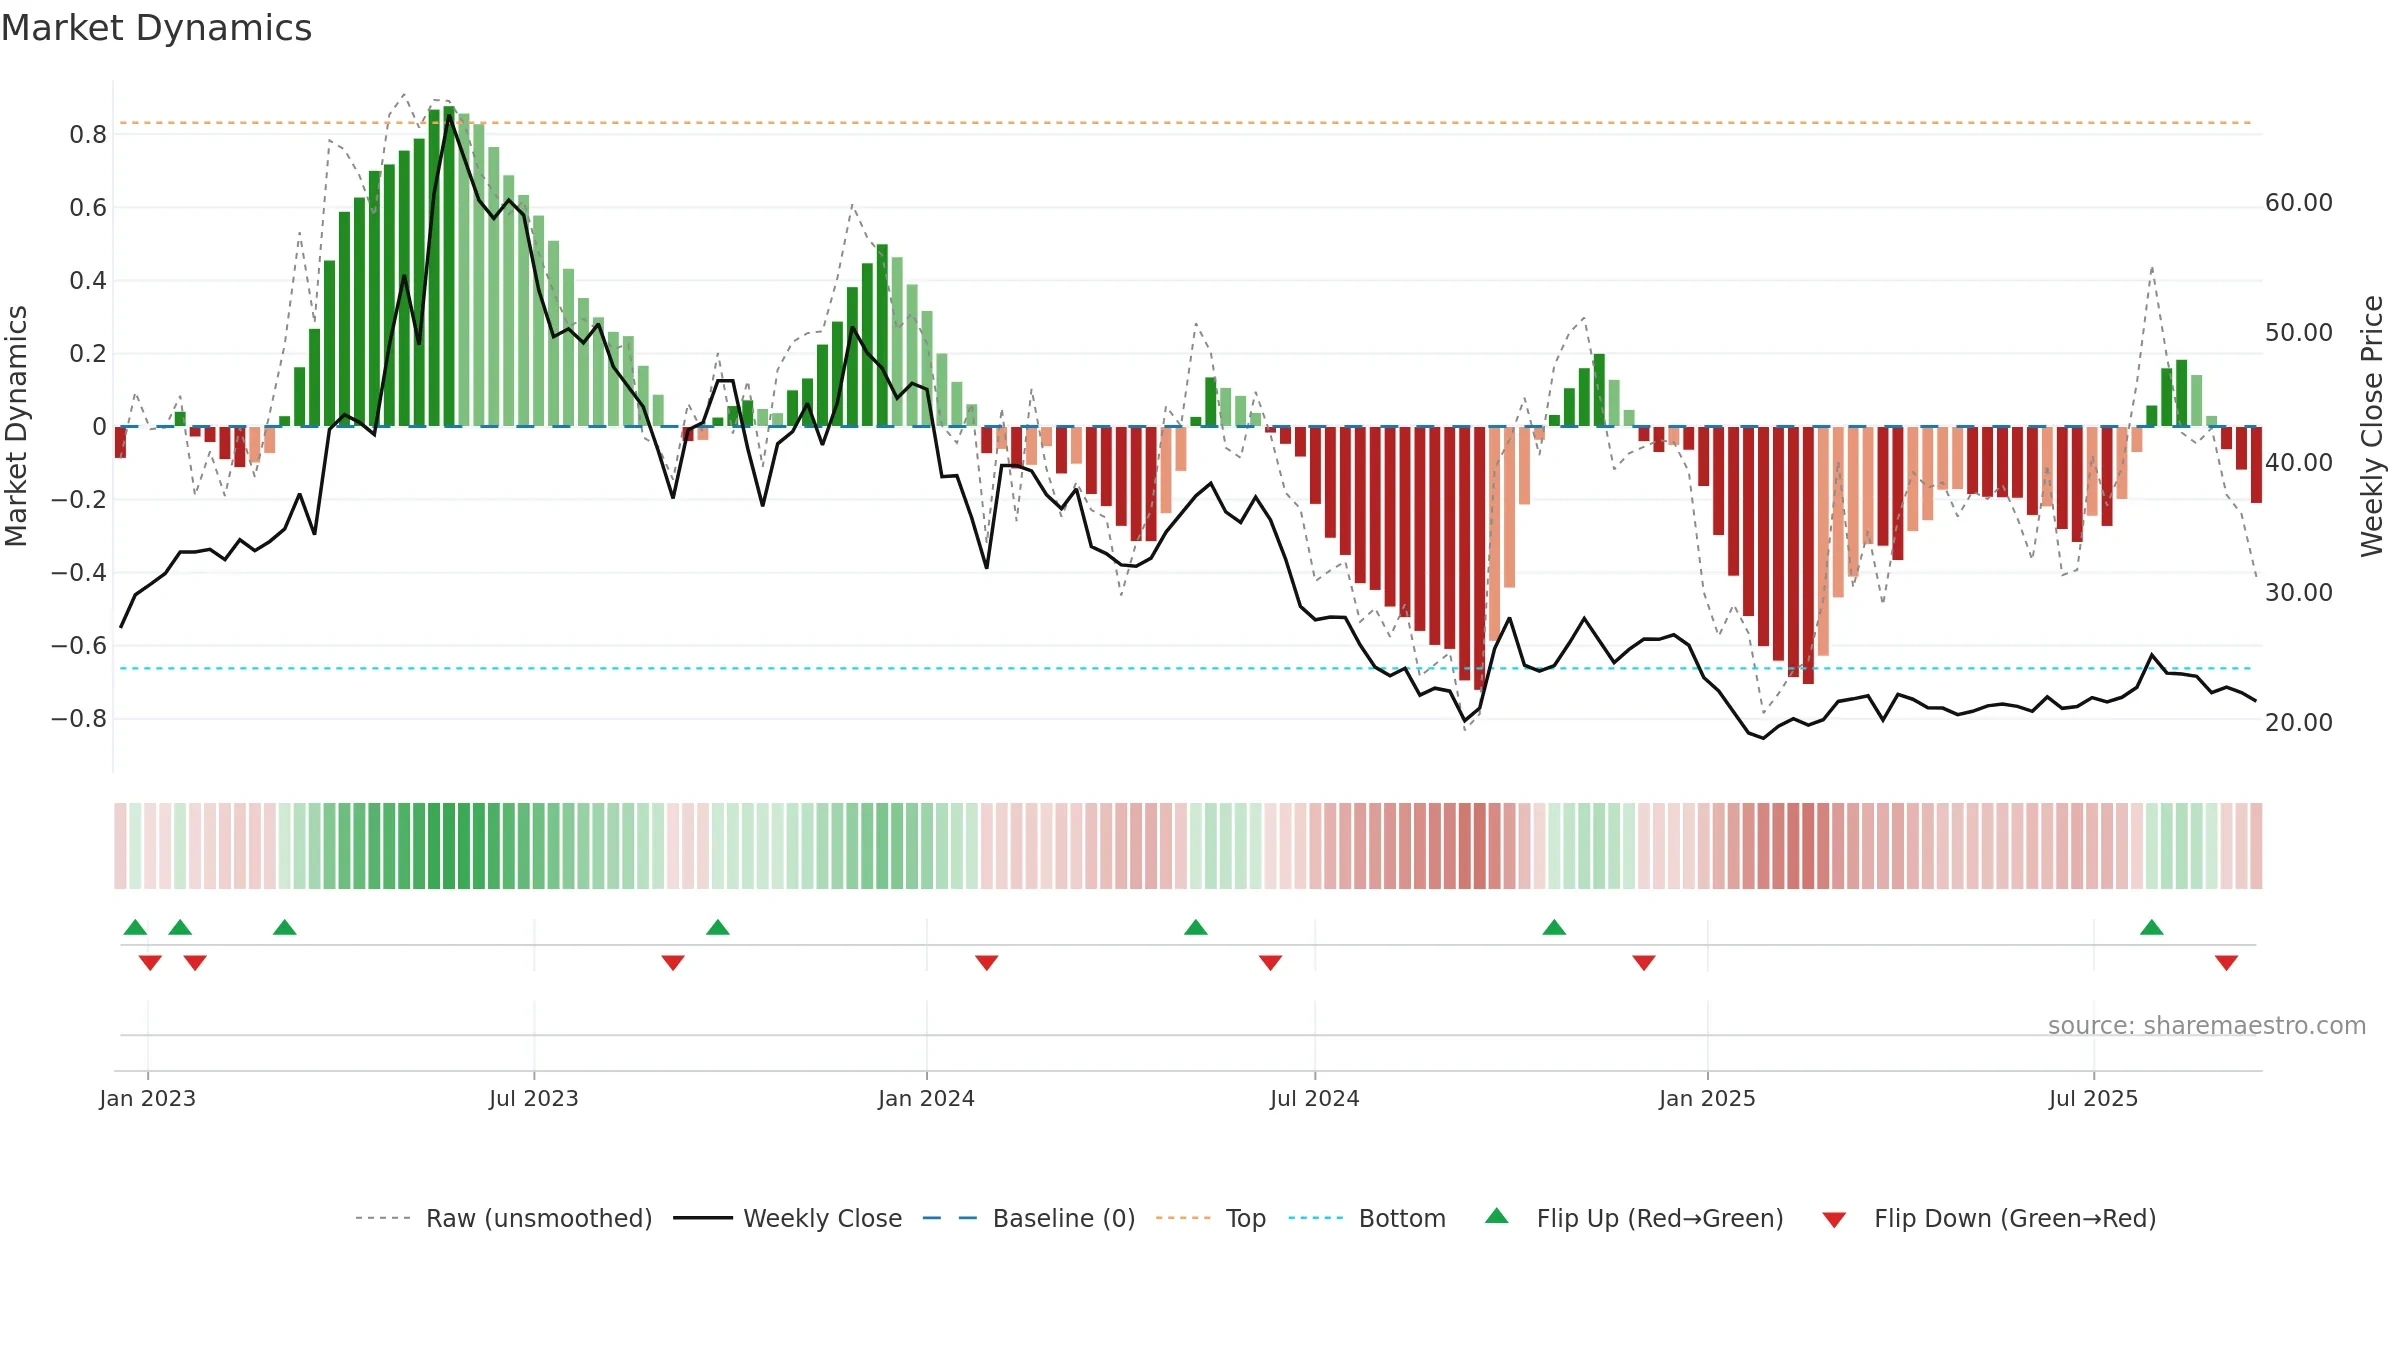Click the Market Dynamics chart title at top
The image size is (2400, 1350).
(x=156, y=28)
